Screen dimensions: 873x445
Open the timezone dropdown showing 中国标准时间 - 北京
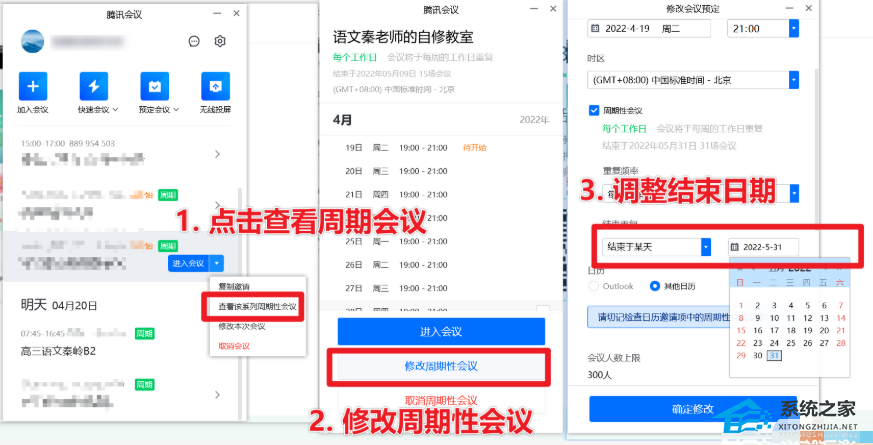(794, 80)
